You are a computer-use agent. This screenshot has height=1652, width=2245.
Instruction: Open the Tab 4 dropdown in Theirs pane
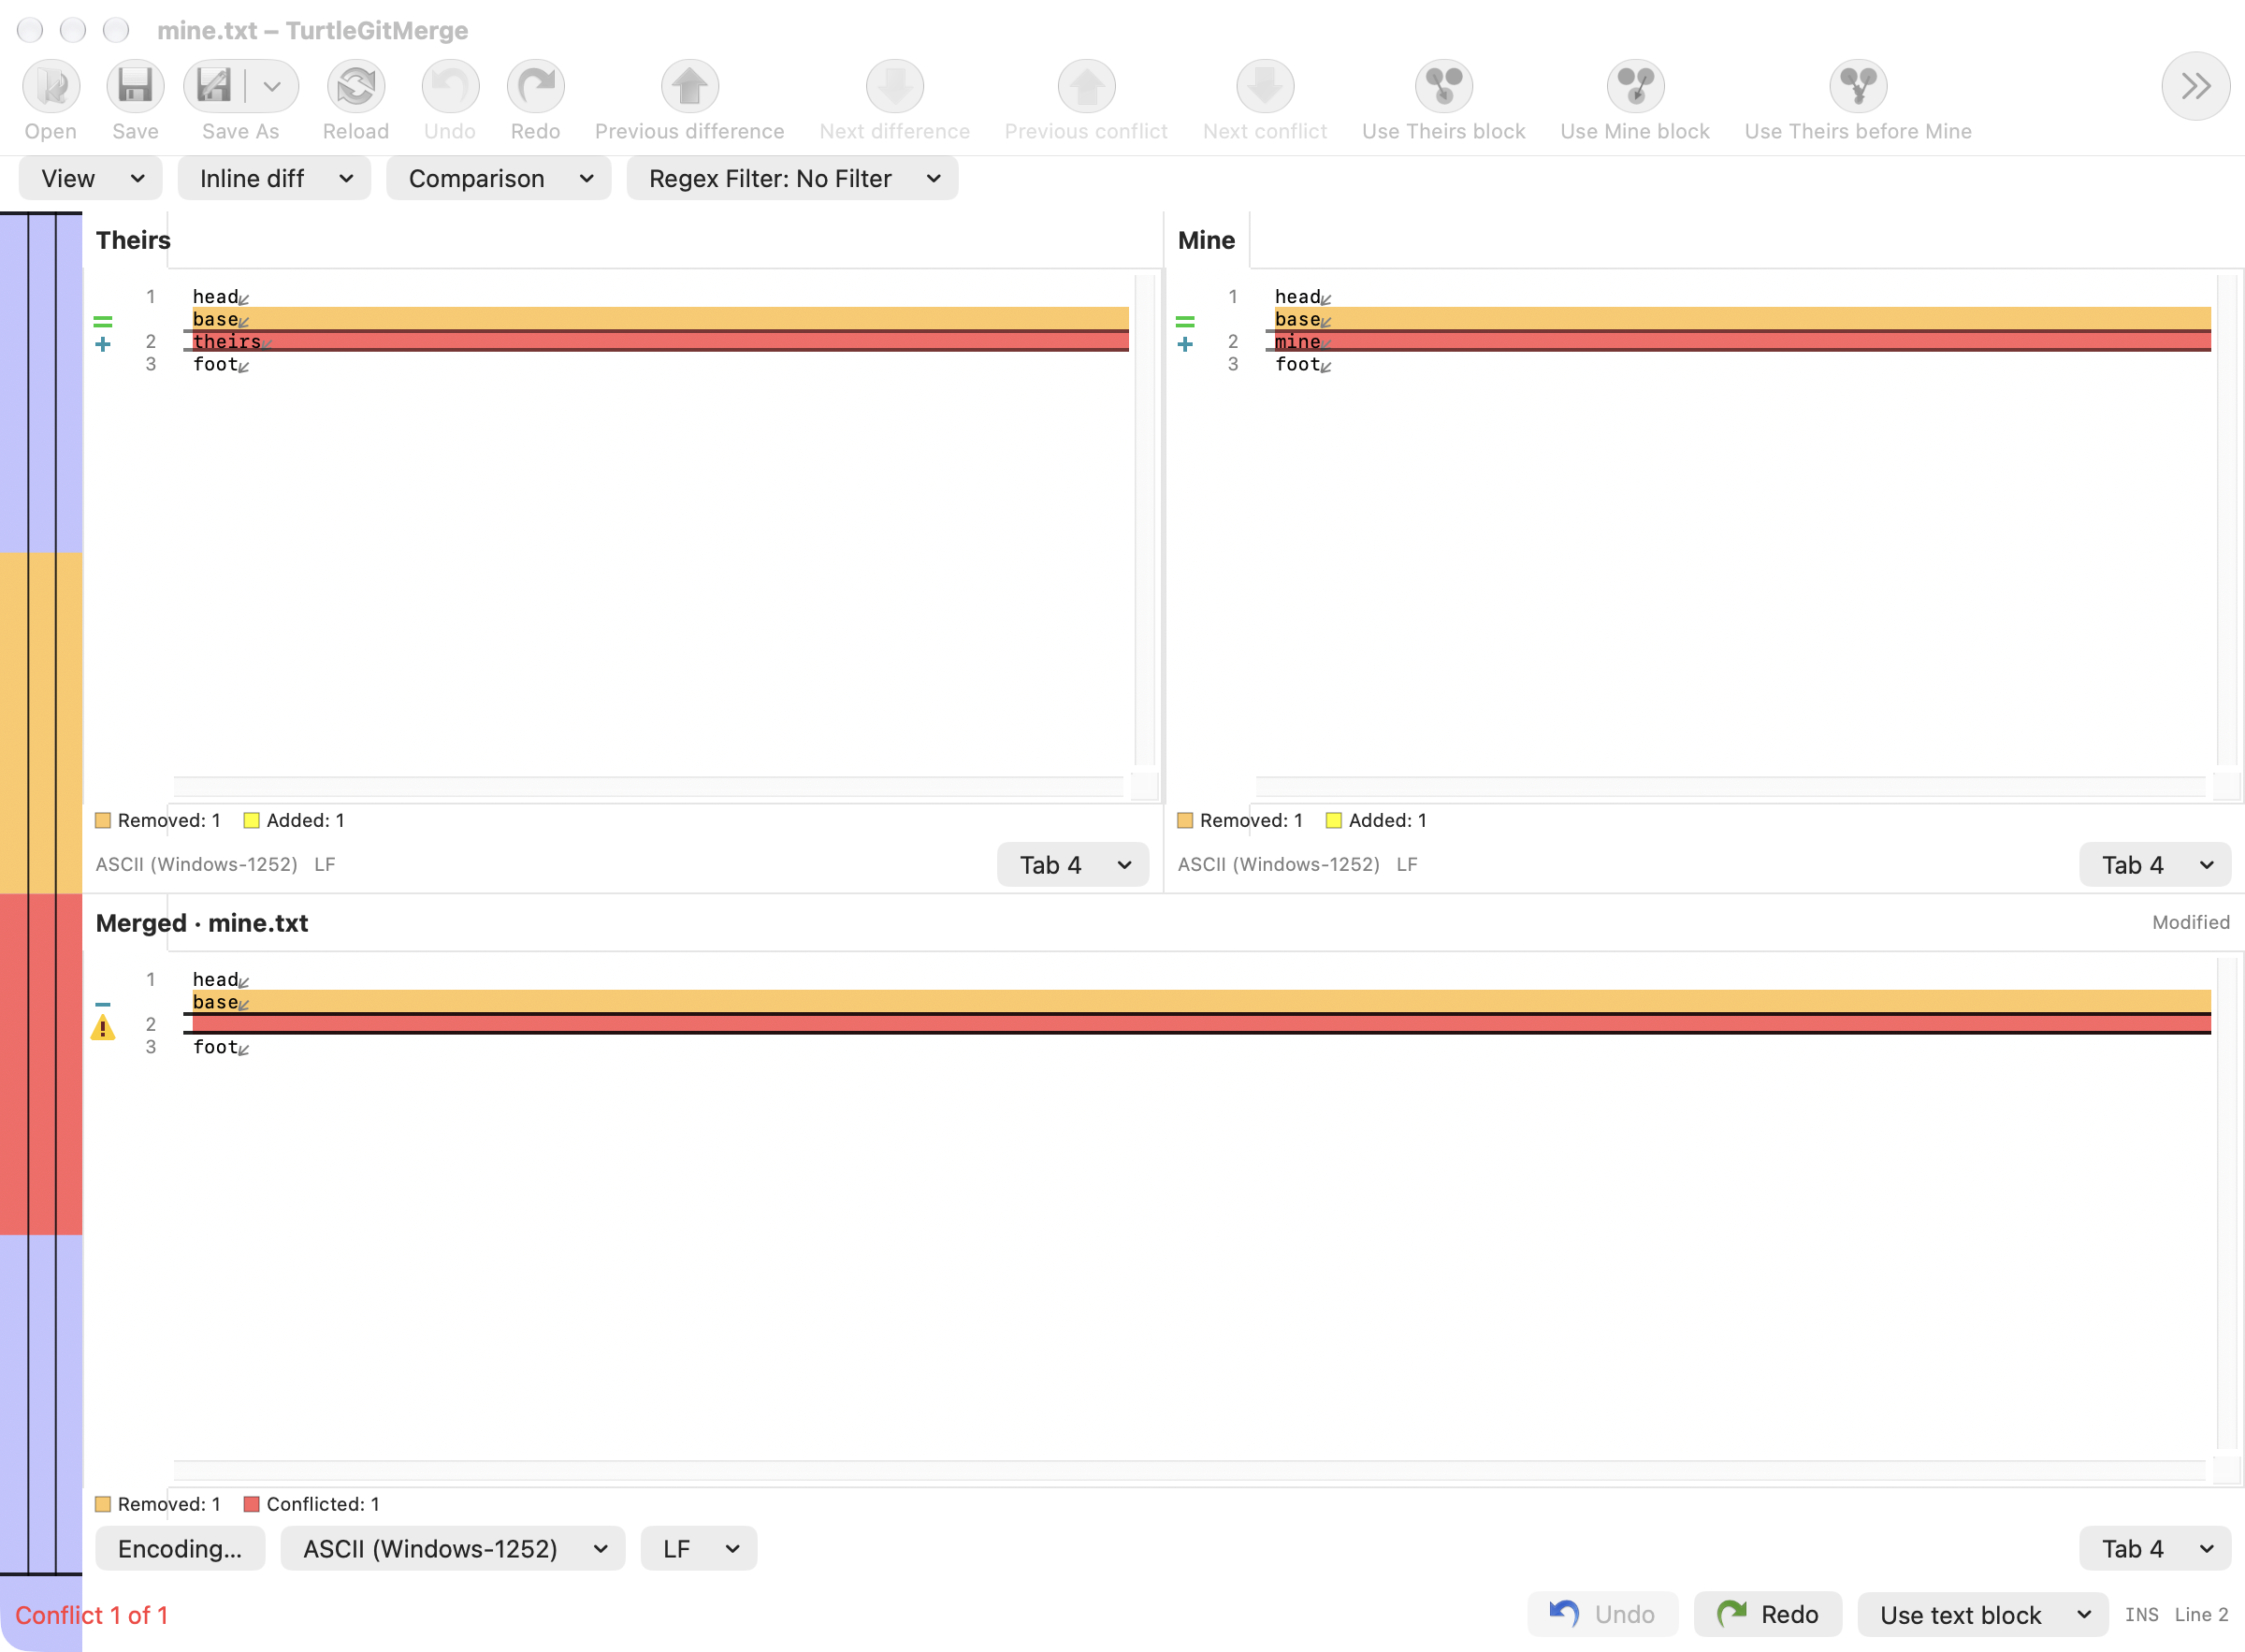coord(1073,865)
